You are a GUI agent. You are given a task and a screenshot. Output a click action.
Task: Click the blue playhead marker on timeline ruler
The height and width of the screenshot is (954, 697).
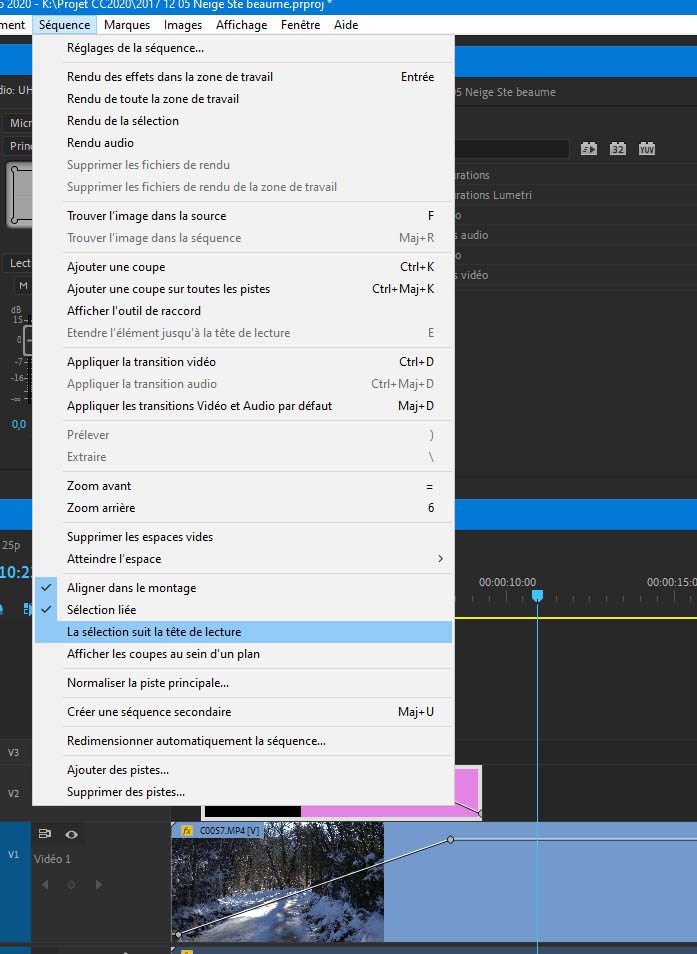coord(537,596)
